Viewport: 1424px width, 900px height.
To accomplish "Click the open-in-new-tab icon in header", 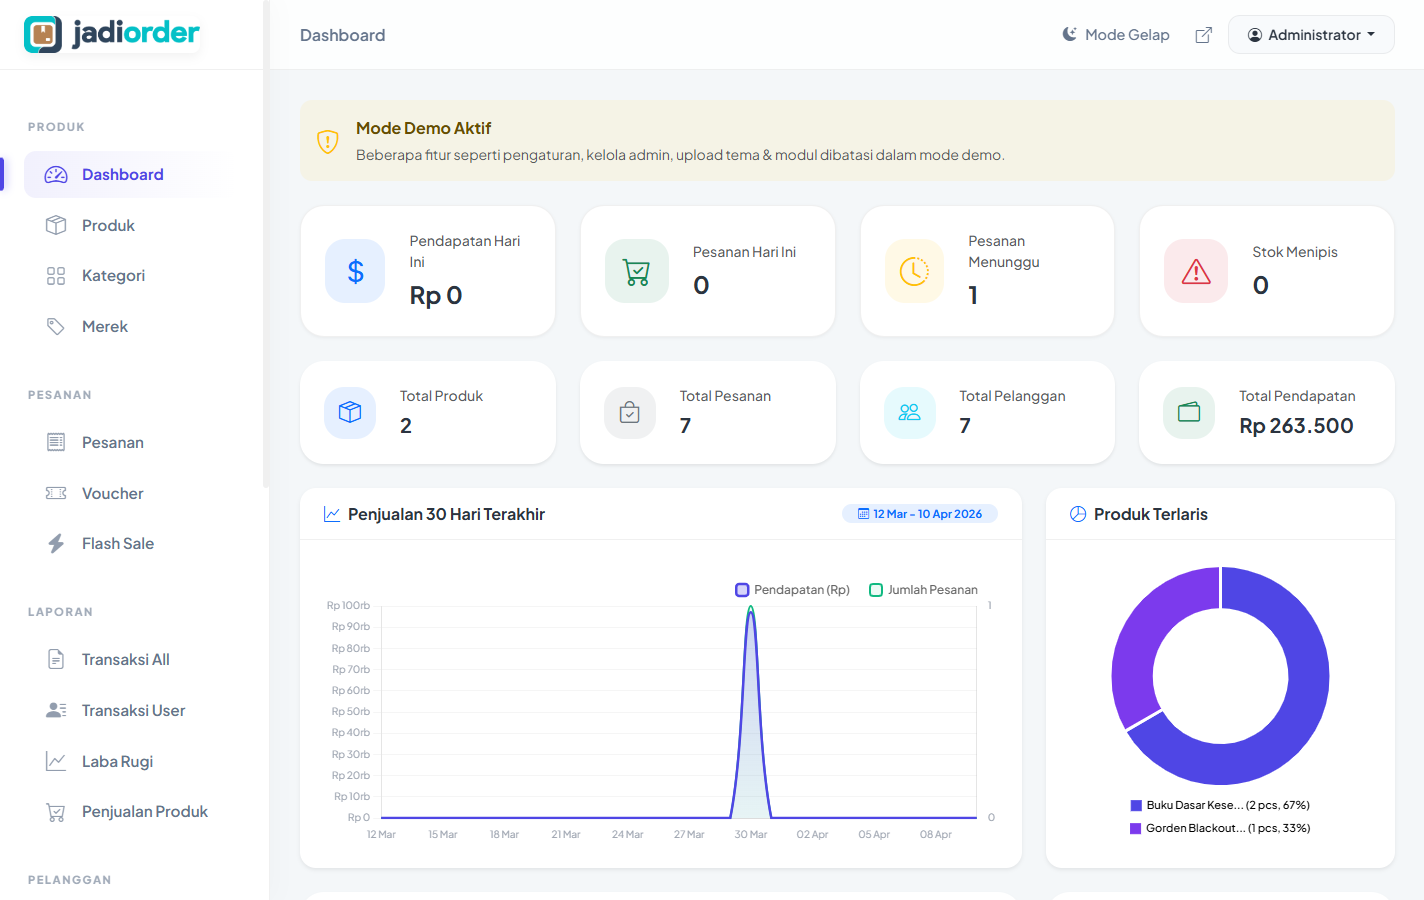I will click(x=1203, y=33).
